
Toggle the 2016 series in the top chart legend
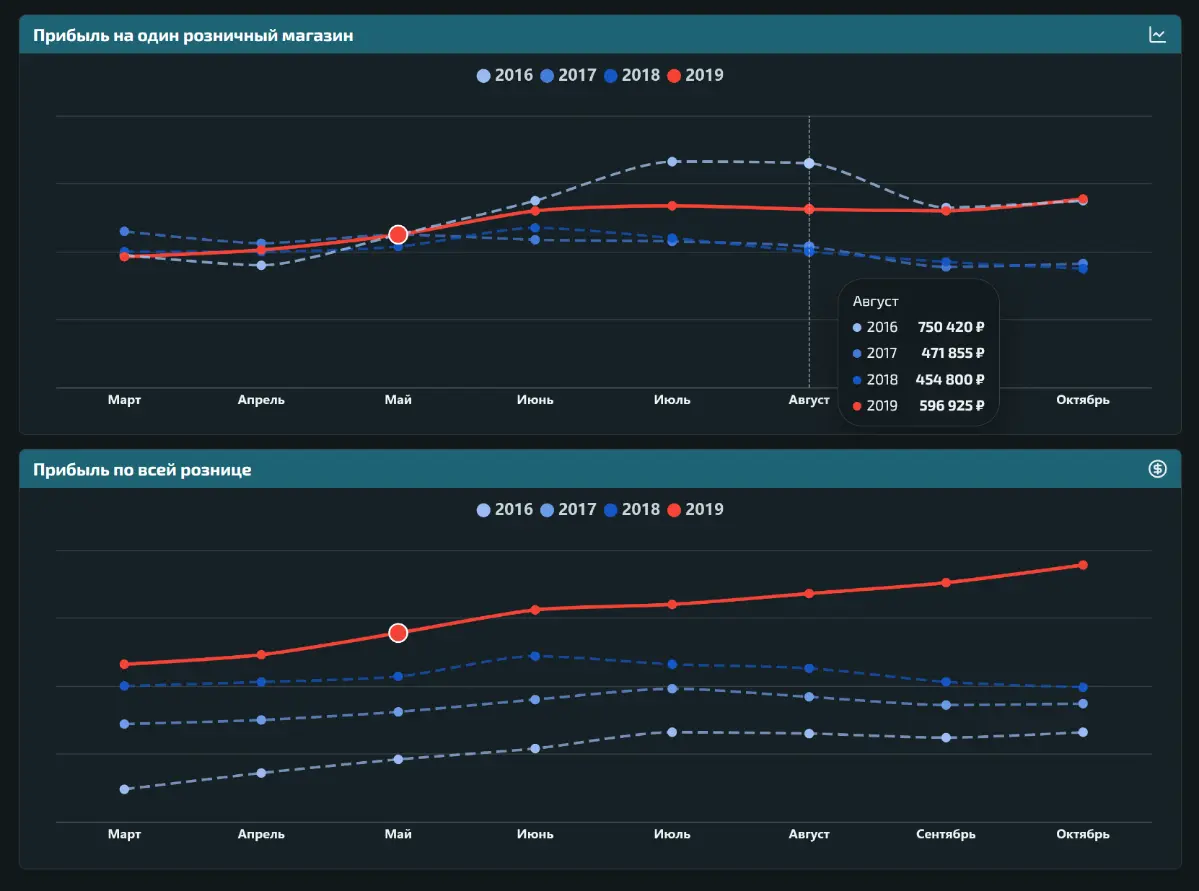(505, 75)
